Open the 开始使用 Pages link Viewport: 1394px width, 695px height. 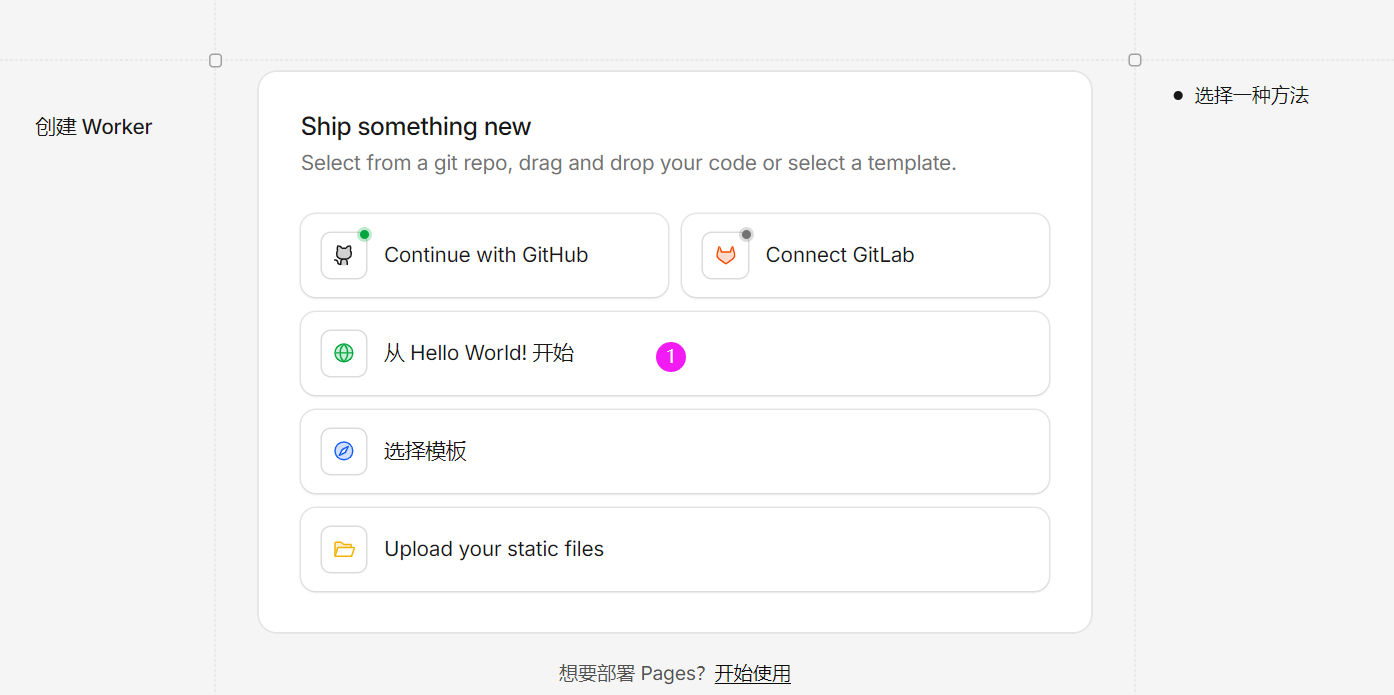(x=752, y=673)
